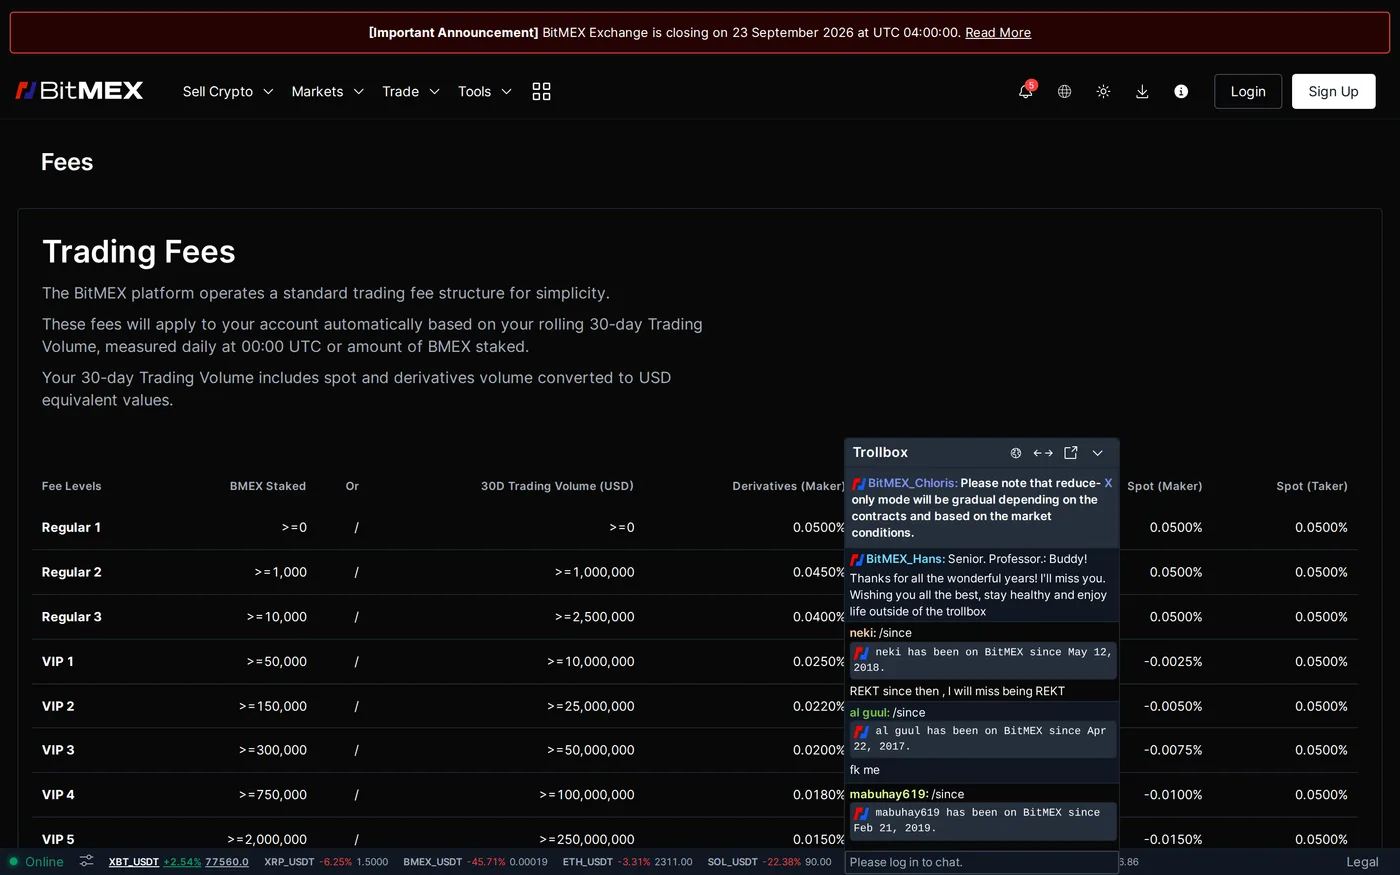Screen dimensions: 1400x875
Task: Click the Sign Up button
Action: click(x=1333, y=91)
